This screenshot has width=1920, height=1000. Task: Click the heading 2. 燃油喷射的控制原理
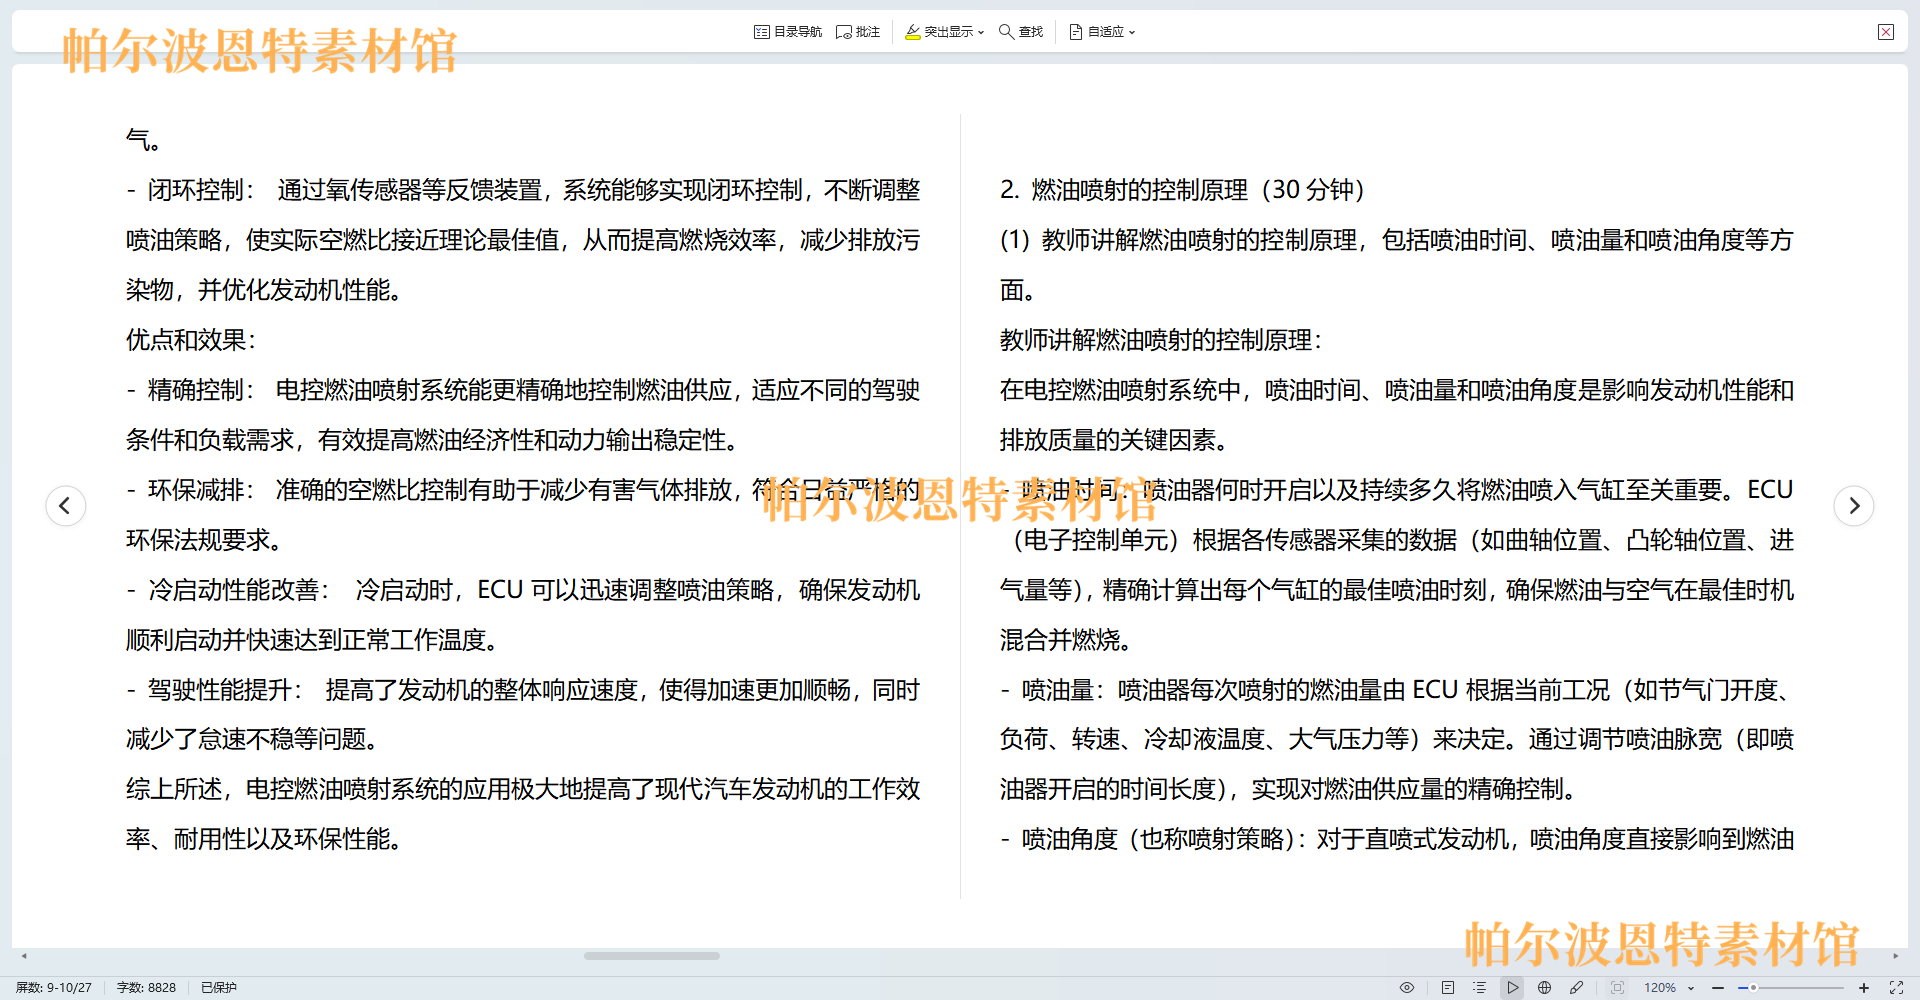[x=1124, y=190]
